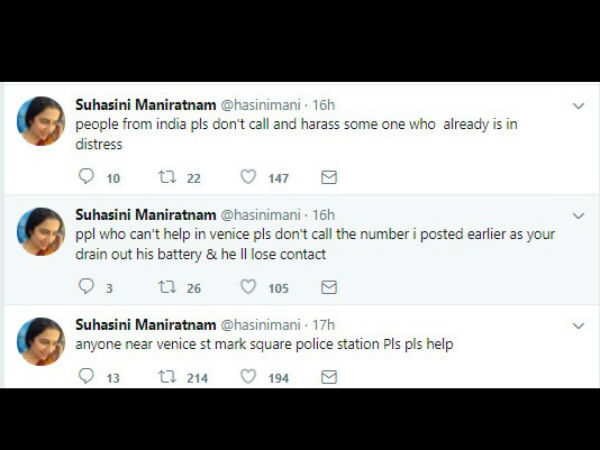Reply to the Venice St Mark Square tweet
The width and height of the screenshot is (600, 450).
click(x=86, y=376)
